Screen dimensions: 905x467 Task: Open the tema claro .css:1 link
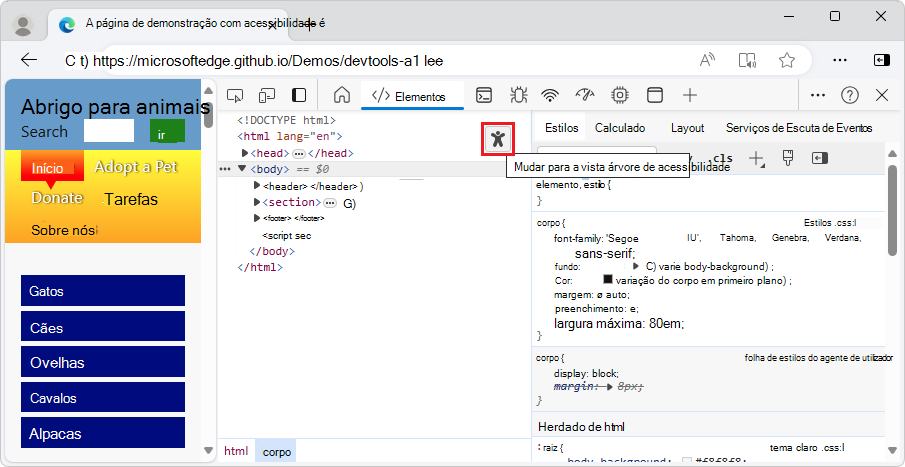pyautogui.click(x=807, y=447)
